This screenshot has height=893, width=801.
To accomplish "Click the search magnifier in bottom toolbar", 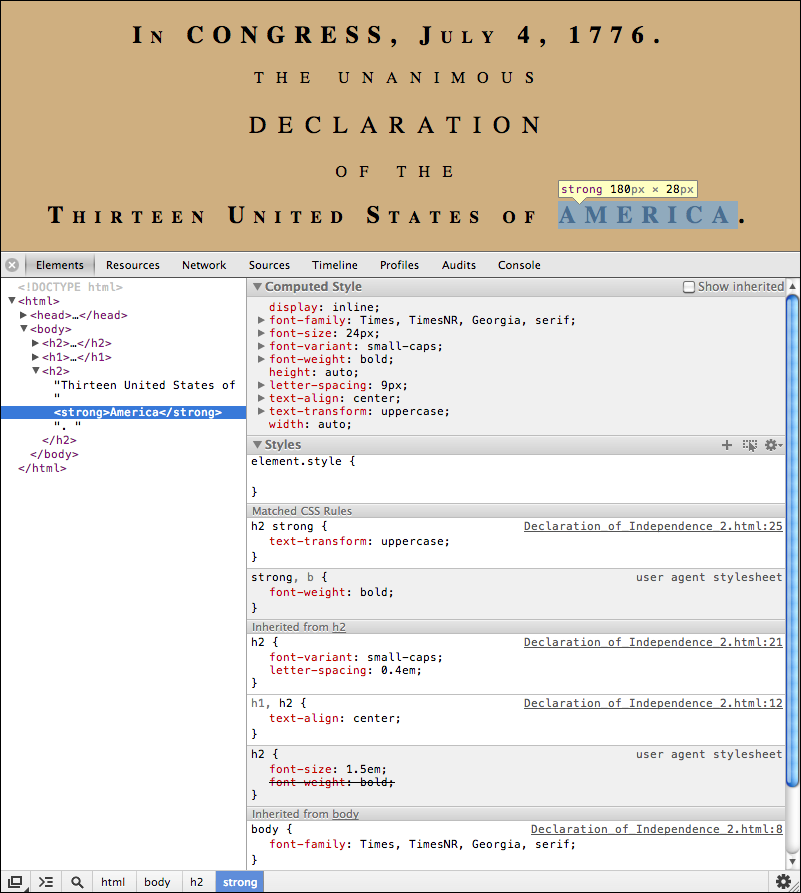I will [x=77, y=881].
